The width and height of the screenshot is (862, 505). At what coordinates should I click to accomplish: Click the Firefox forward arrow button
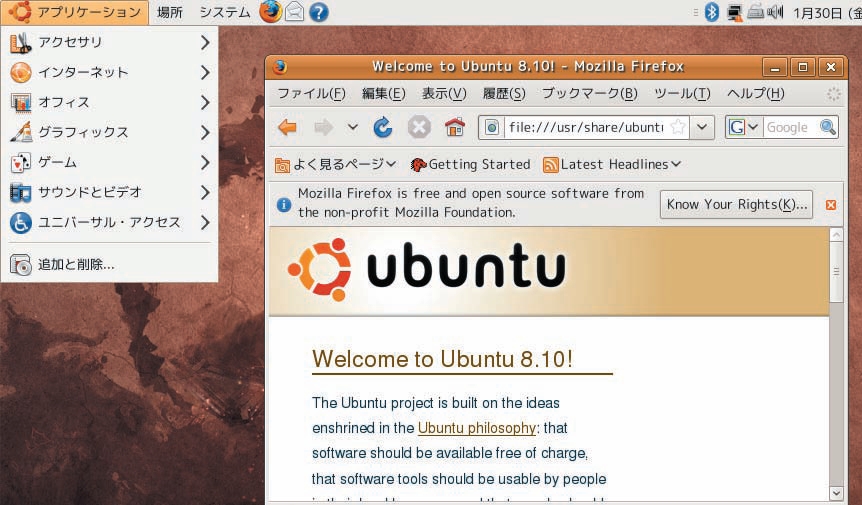pyautogui.click(x=323, y=127)
